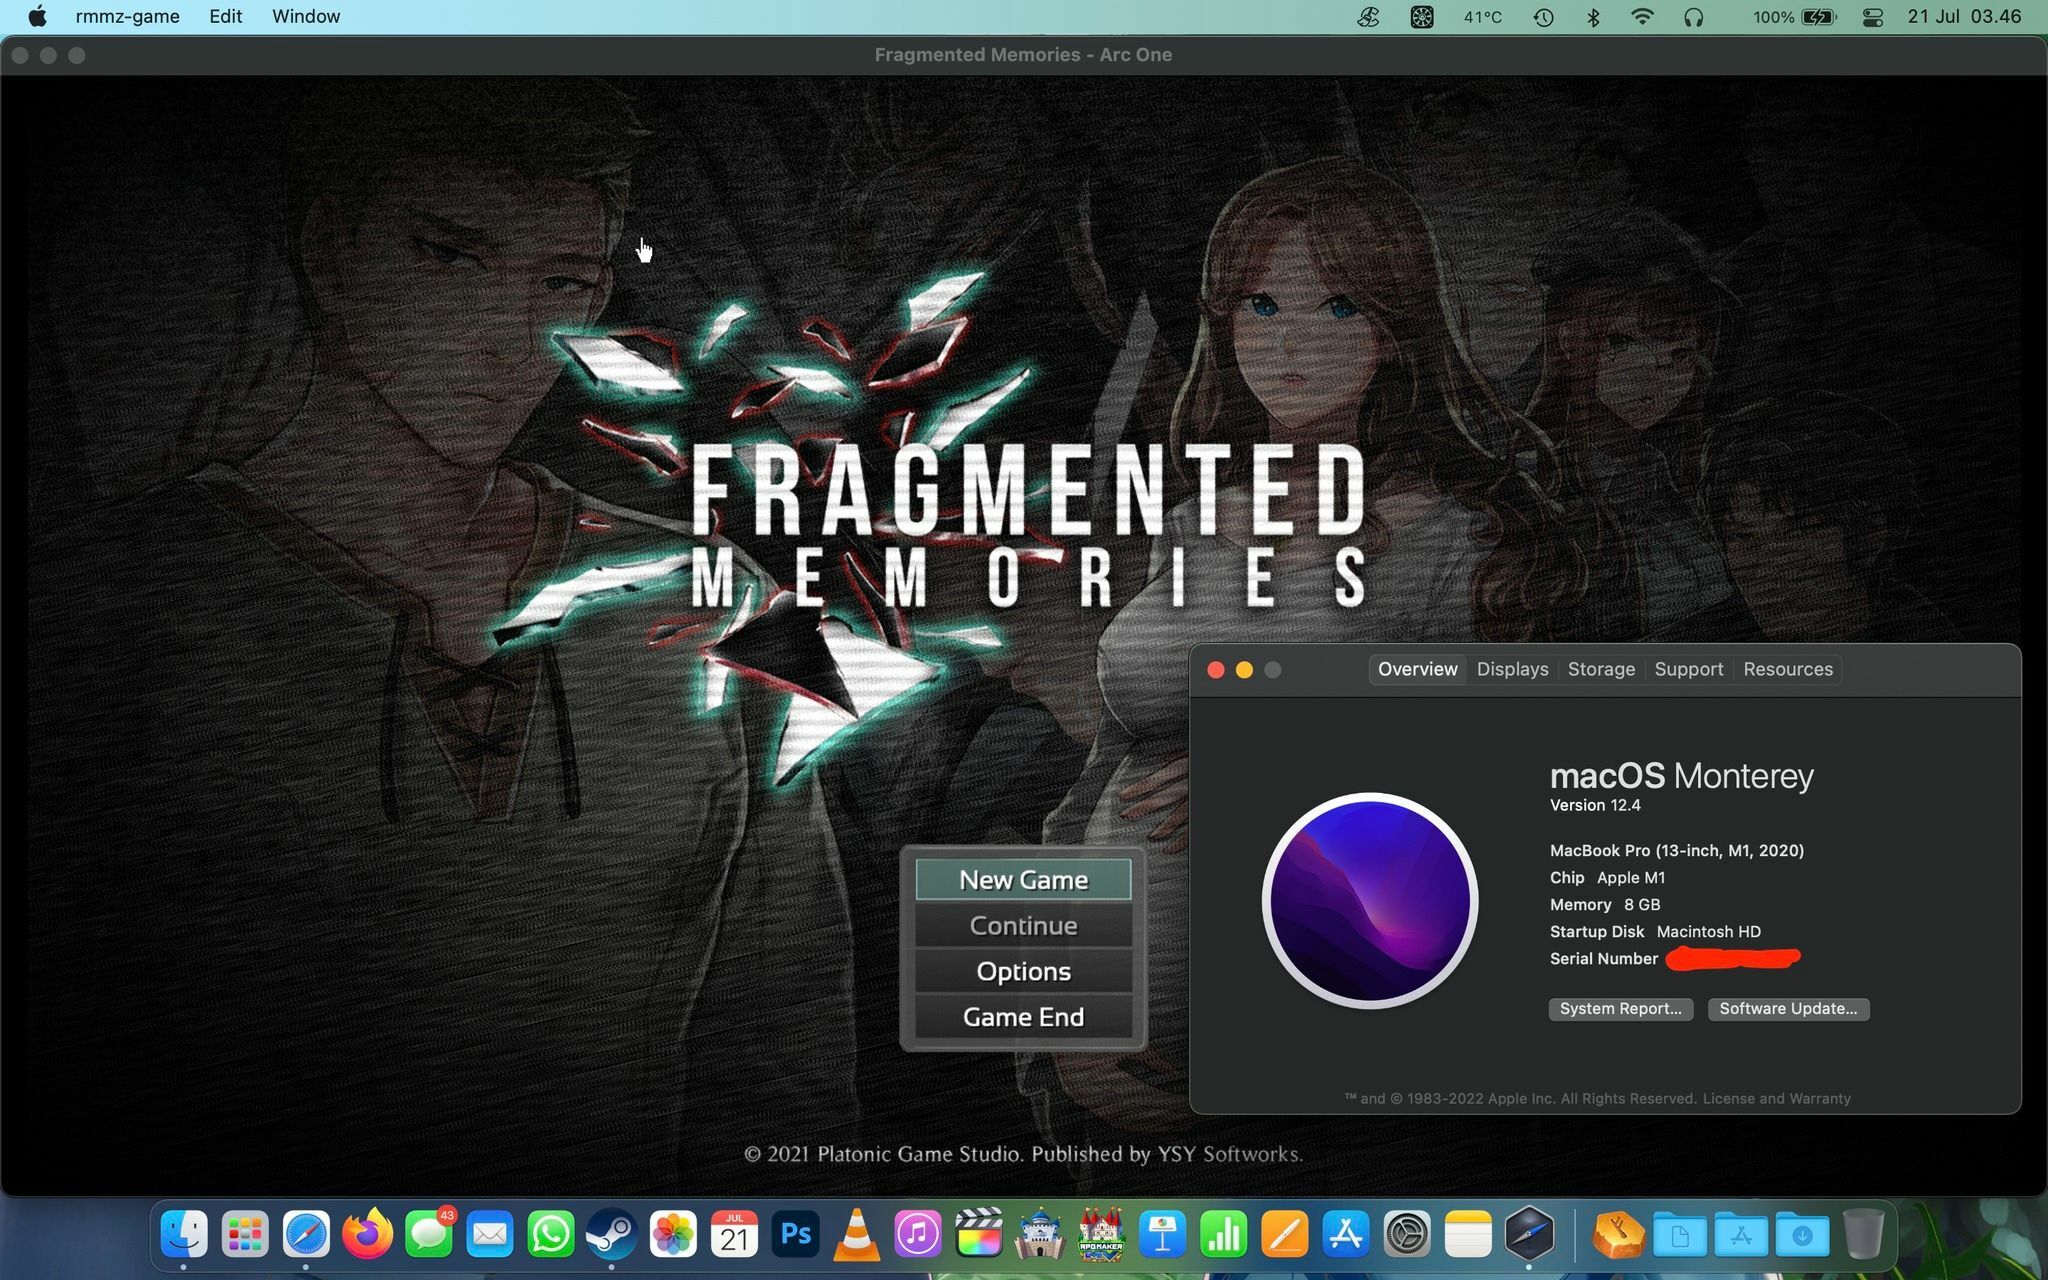
Task: Click the Bluetooth menu bar icon
Action: tap(1594, 17)
